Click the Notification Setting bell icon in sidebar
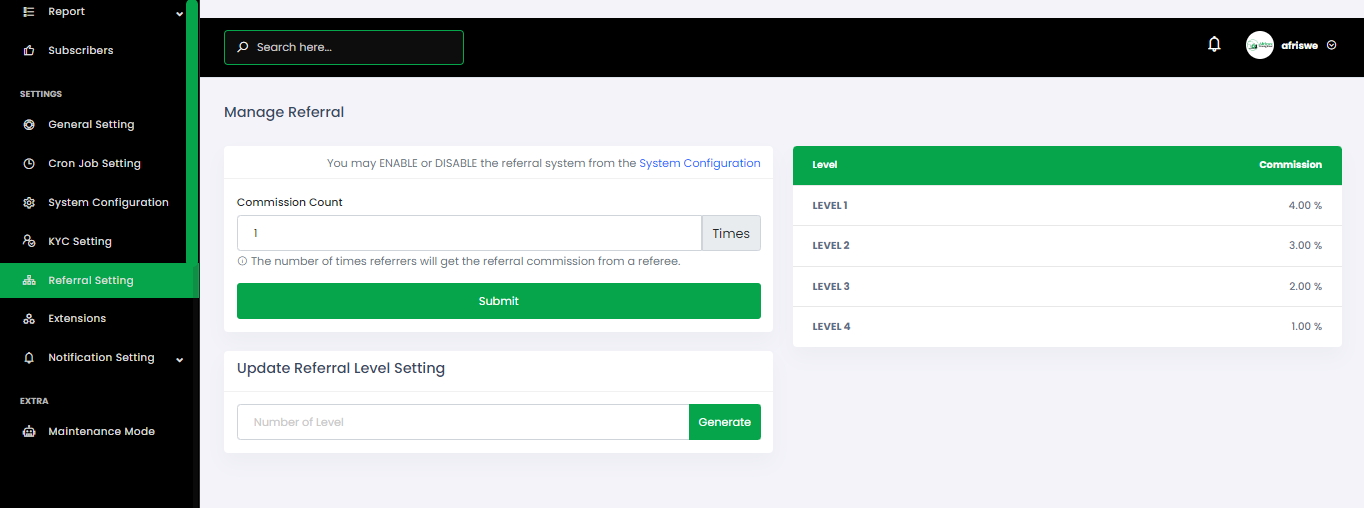The width and height of the screenshot is (1364, 508). coord(28,358)
